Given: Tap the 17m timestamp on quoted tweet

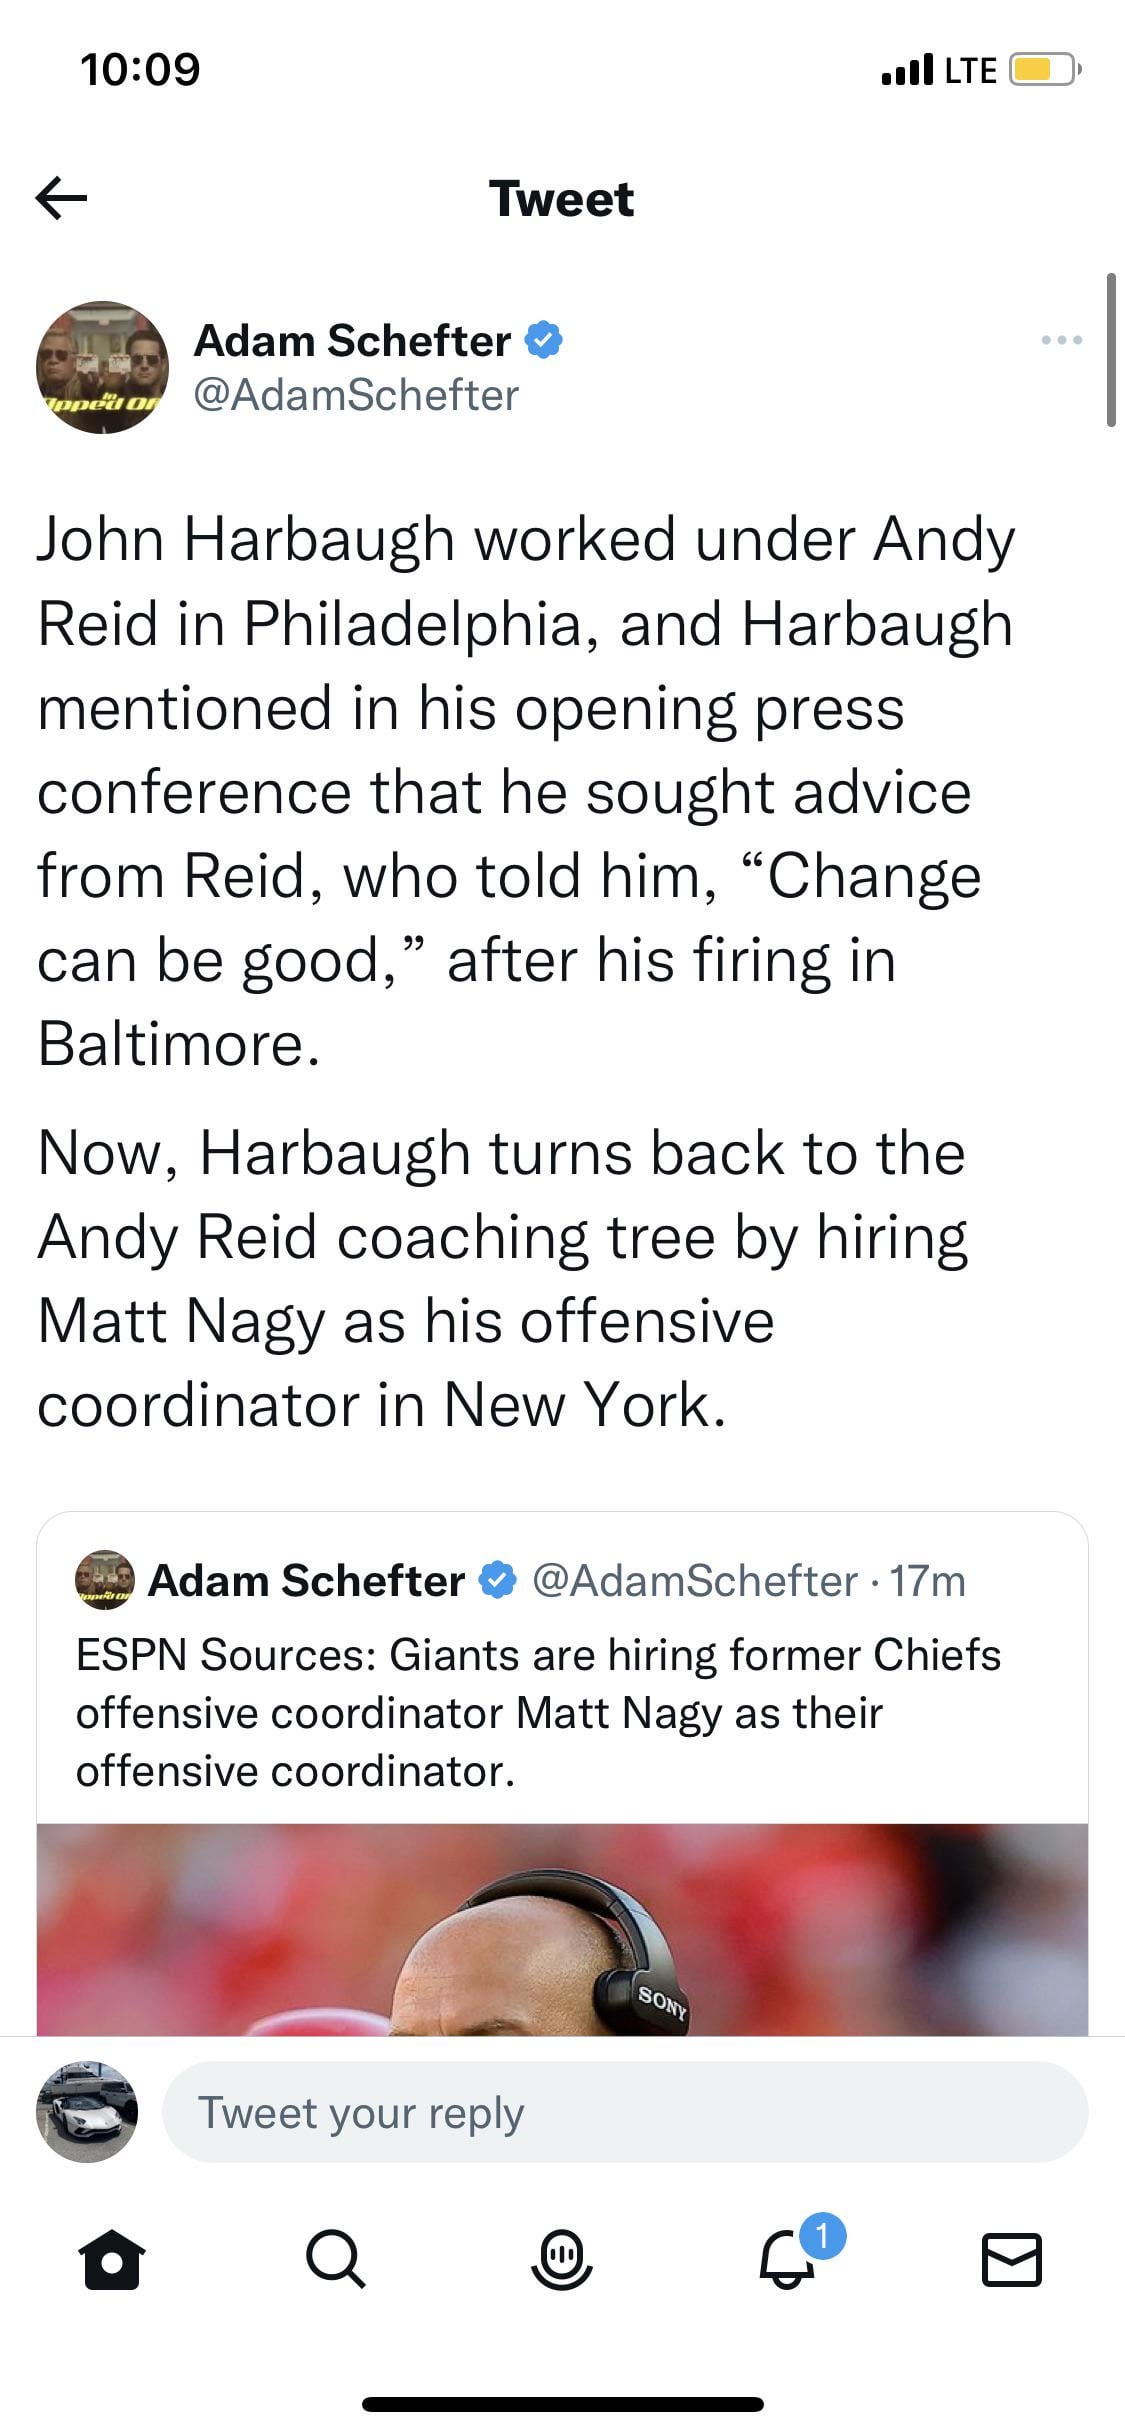Looking at the screenshot, I should point(928,1581).
